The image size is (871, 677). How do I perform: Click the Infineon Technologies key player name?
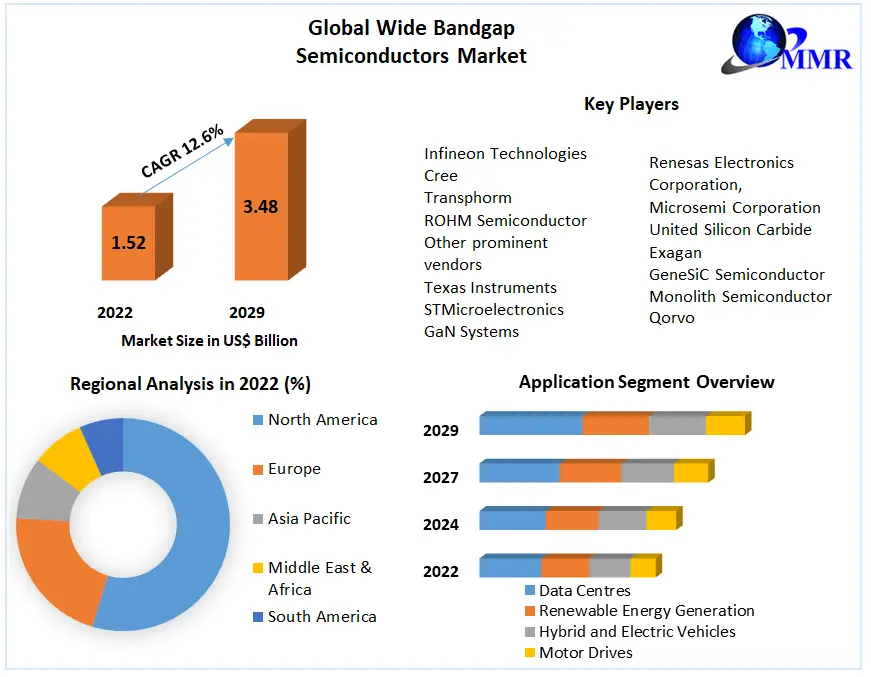pos(505,154)
